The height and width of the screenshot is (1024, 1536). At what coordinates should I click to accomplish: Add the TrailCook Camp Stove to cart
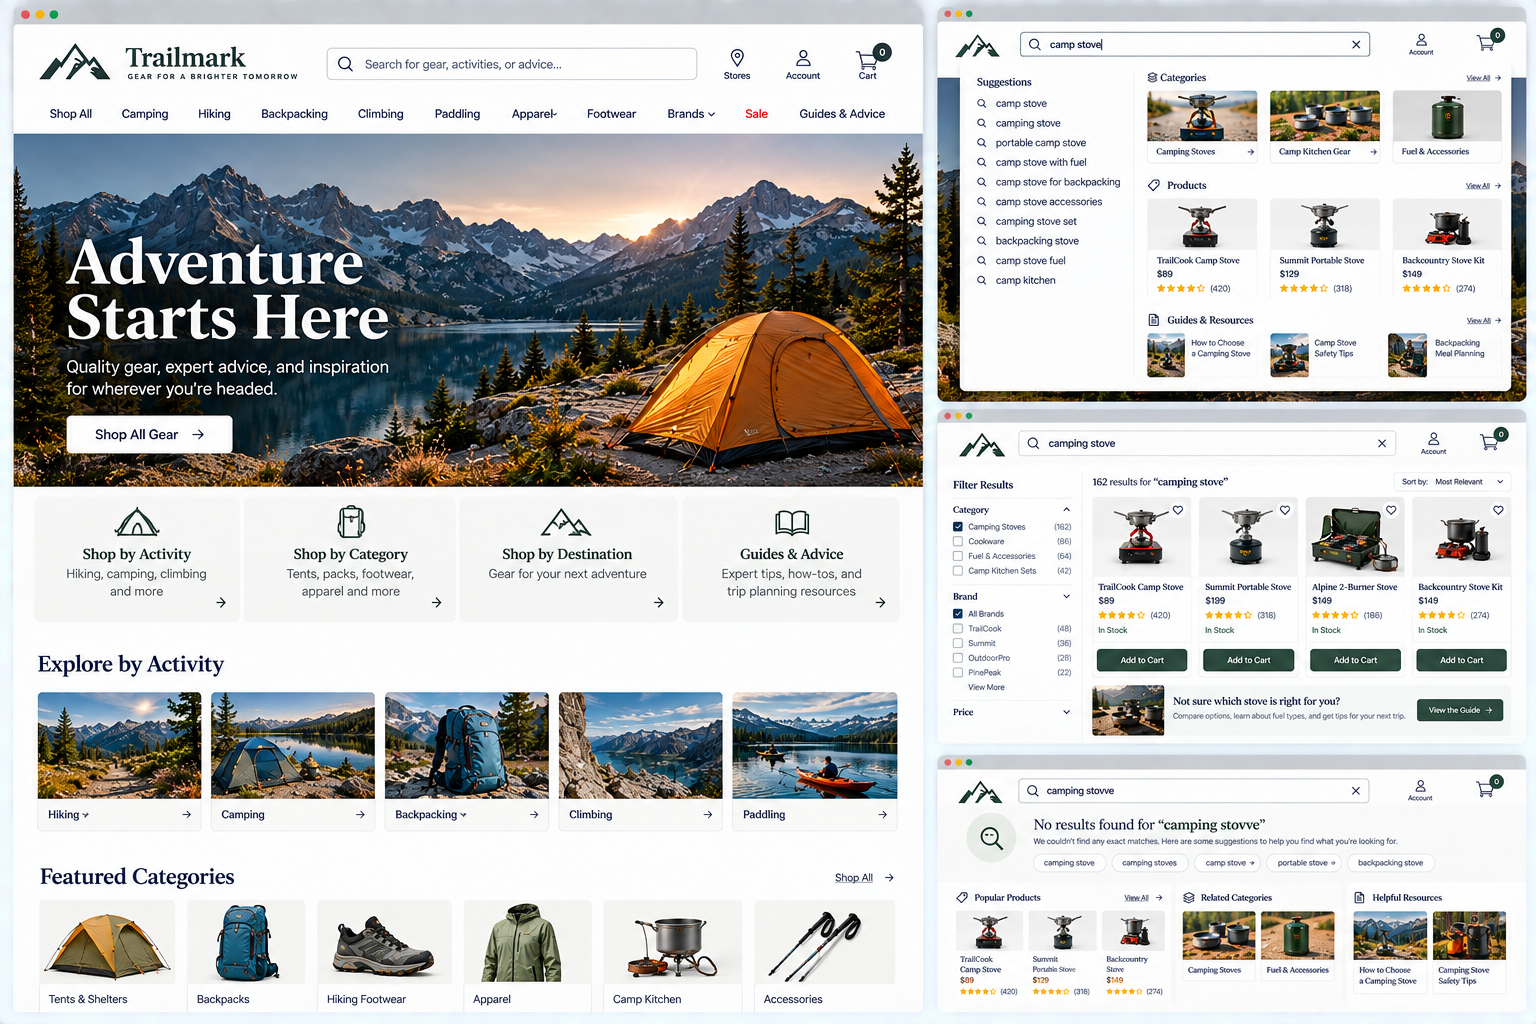pos(1142,660)
